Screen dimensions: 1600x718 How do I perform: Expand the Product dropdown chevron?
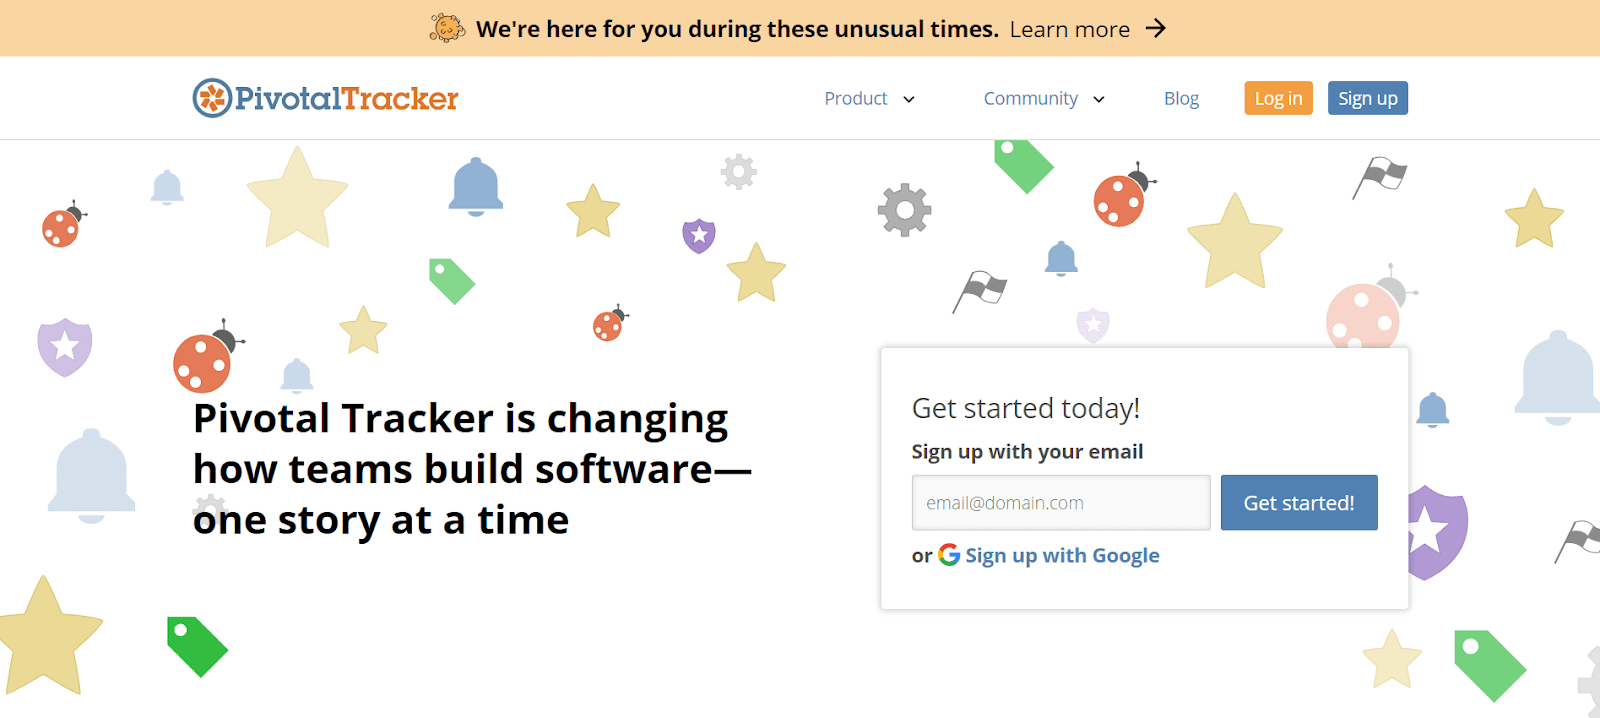click(909, 99)
